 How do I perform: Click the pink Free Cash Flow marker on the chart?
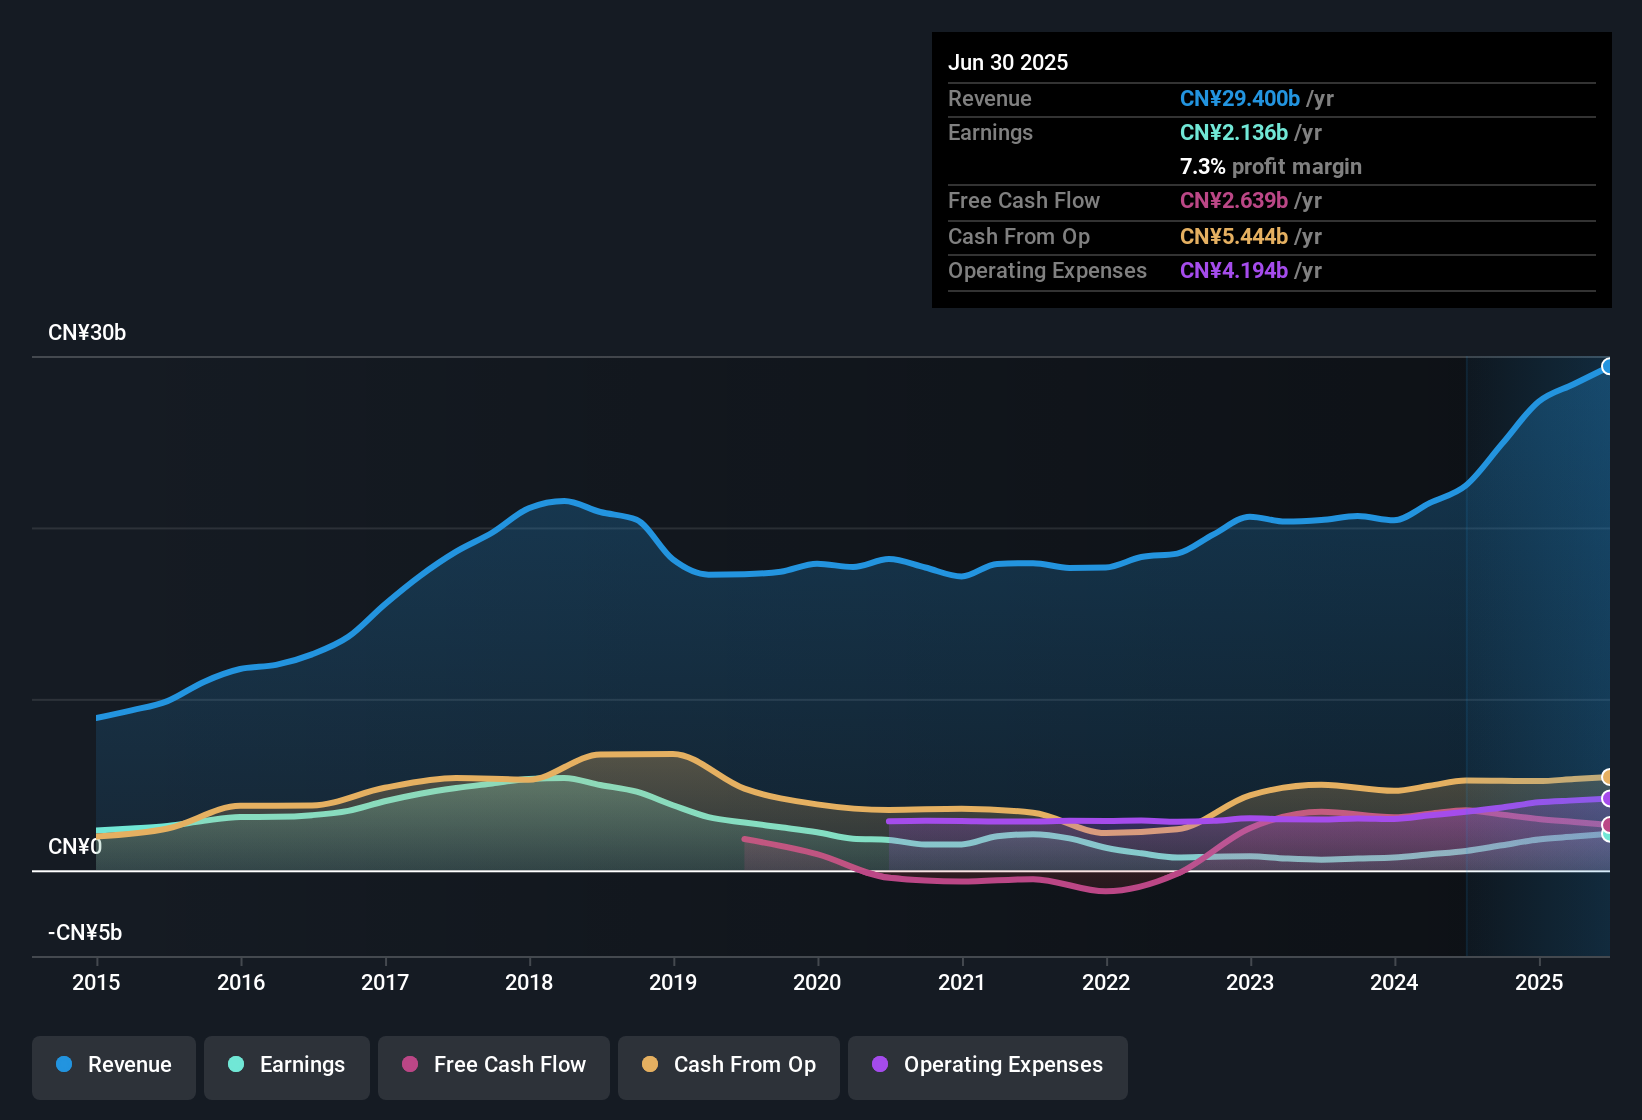coord(1606,822)
